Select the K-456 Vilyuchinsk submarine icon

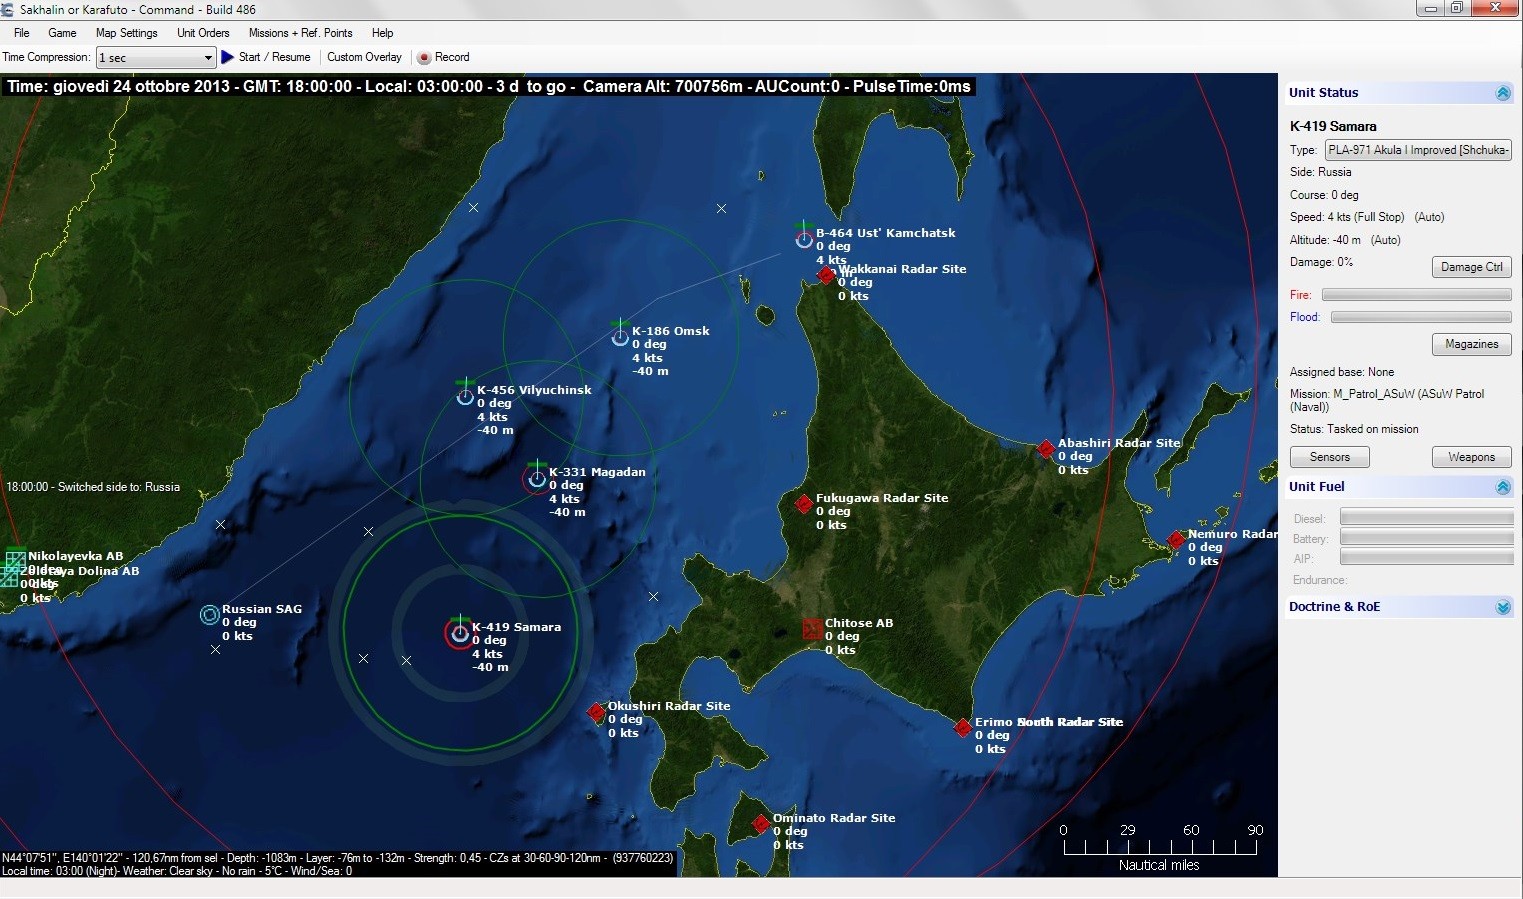[x=465, y=396]
